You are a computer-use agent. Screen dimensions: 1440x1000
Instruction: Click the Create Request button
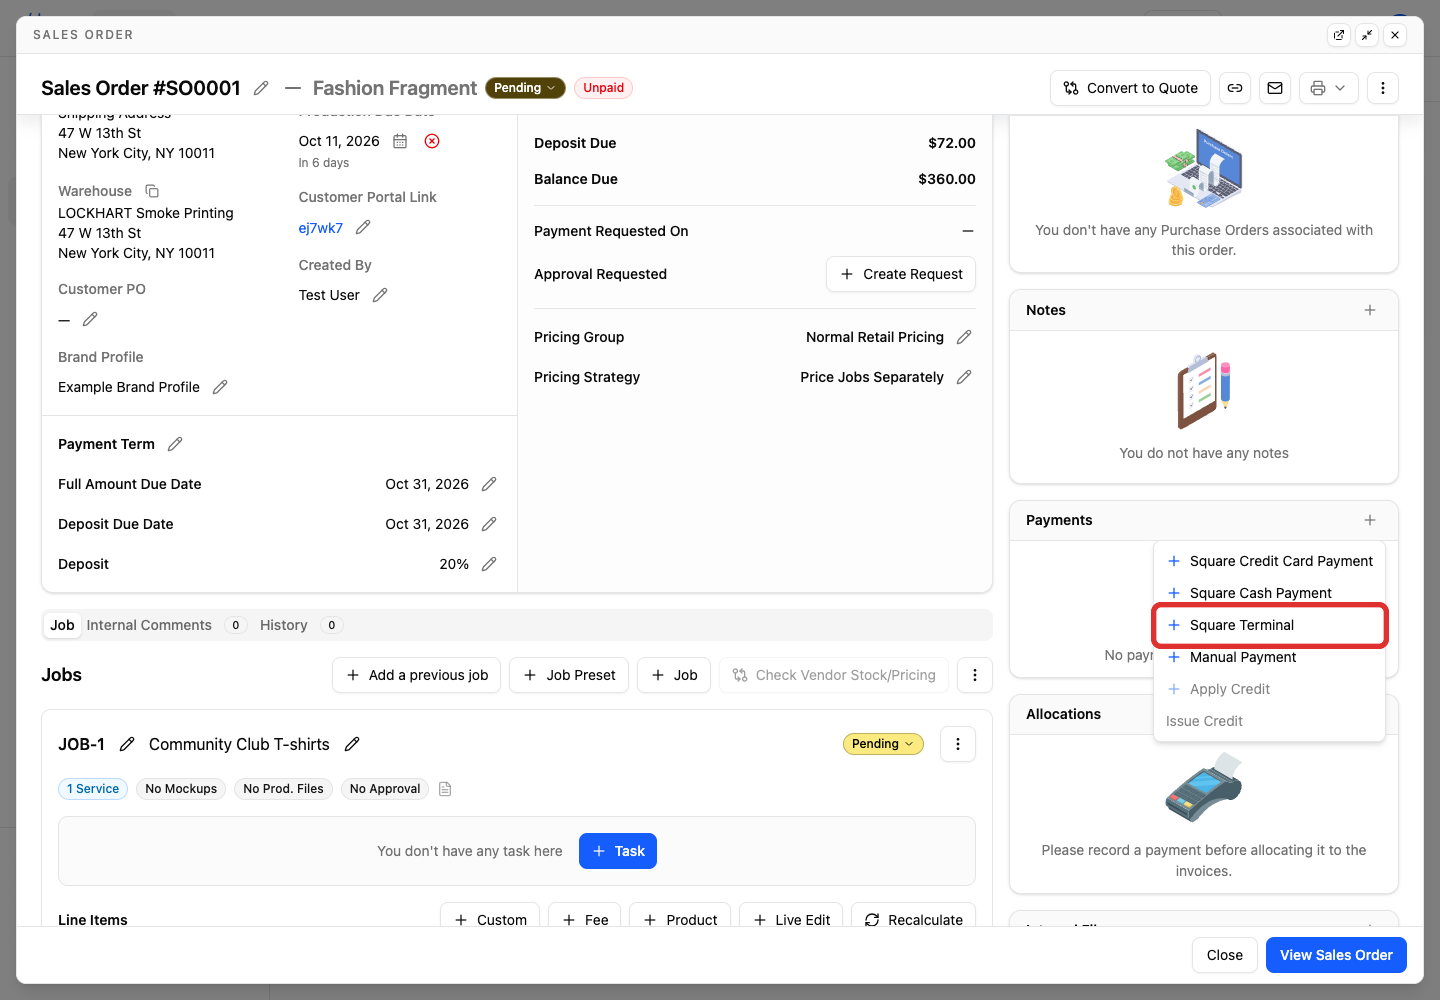[x=901, y=274]
